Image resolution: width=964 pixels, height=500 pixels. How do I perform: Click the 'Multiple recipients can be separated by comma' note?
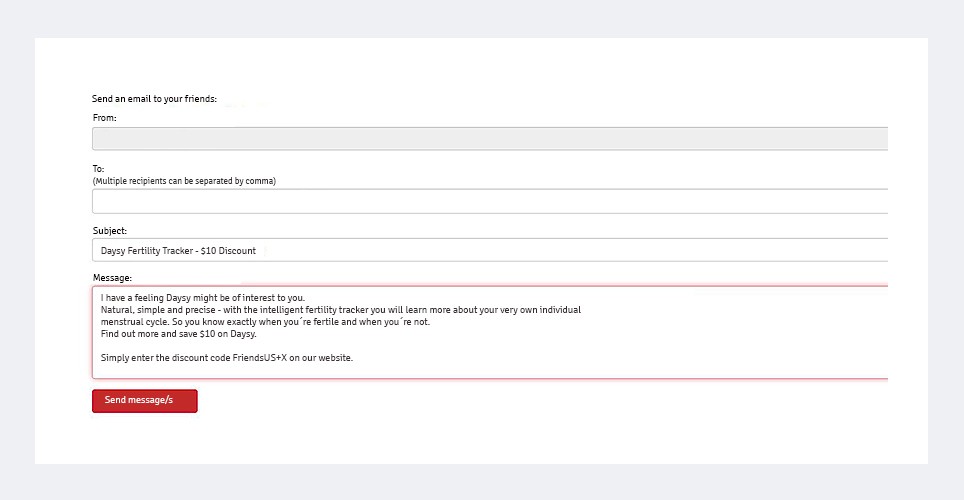click(x=184, y=181)
